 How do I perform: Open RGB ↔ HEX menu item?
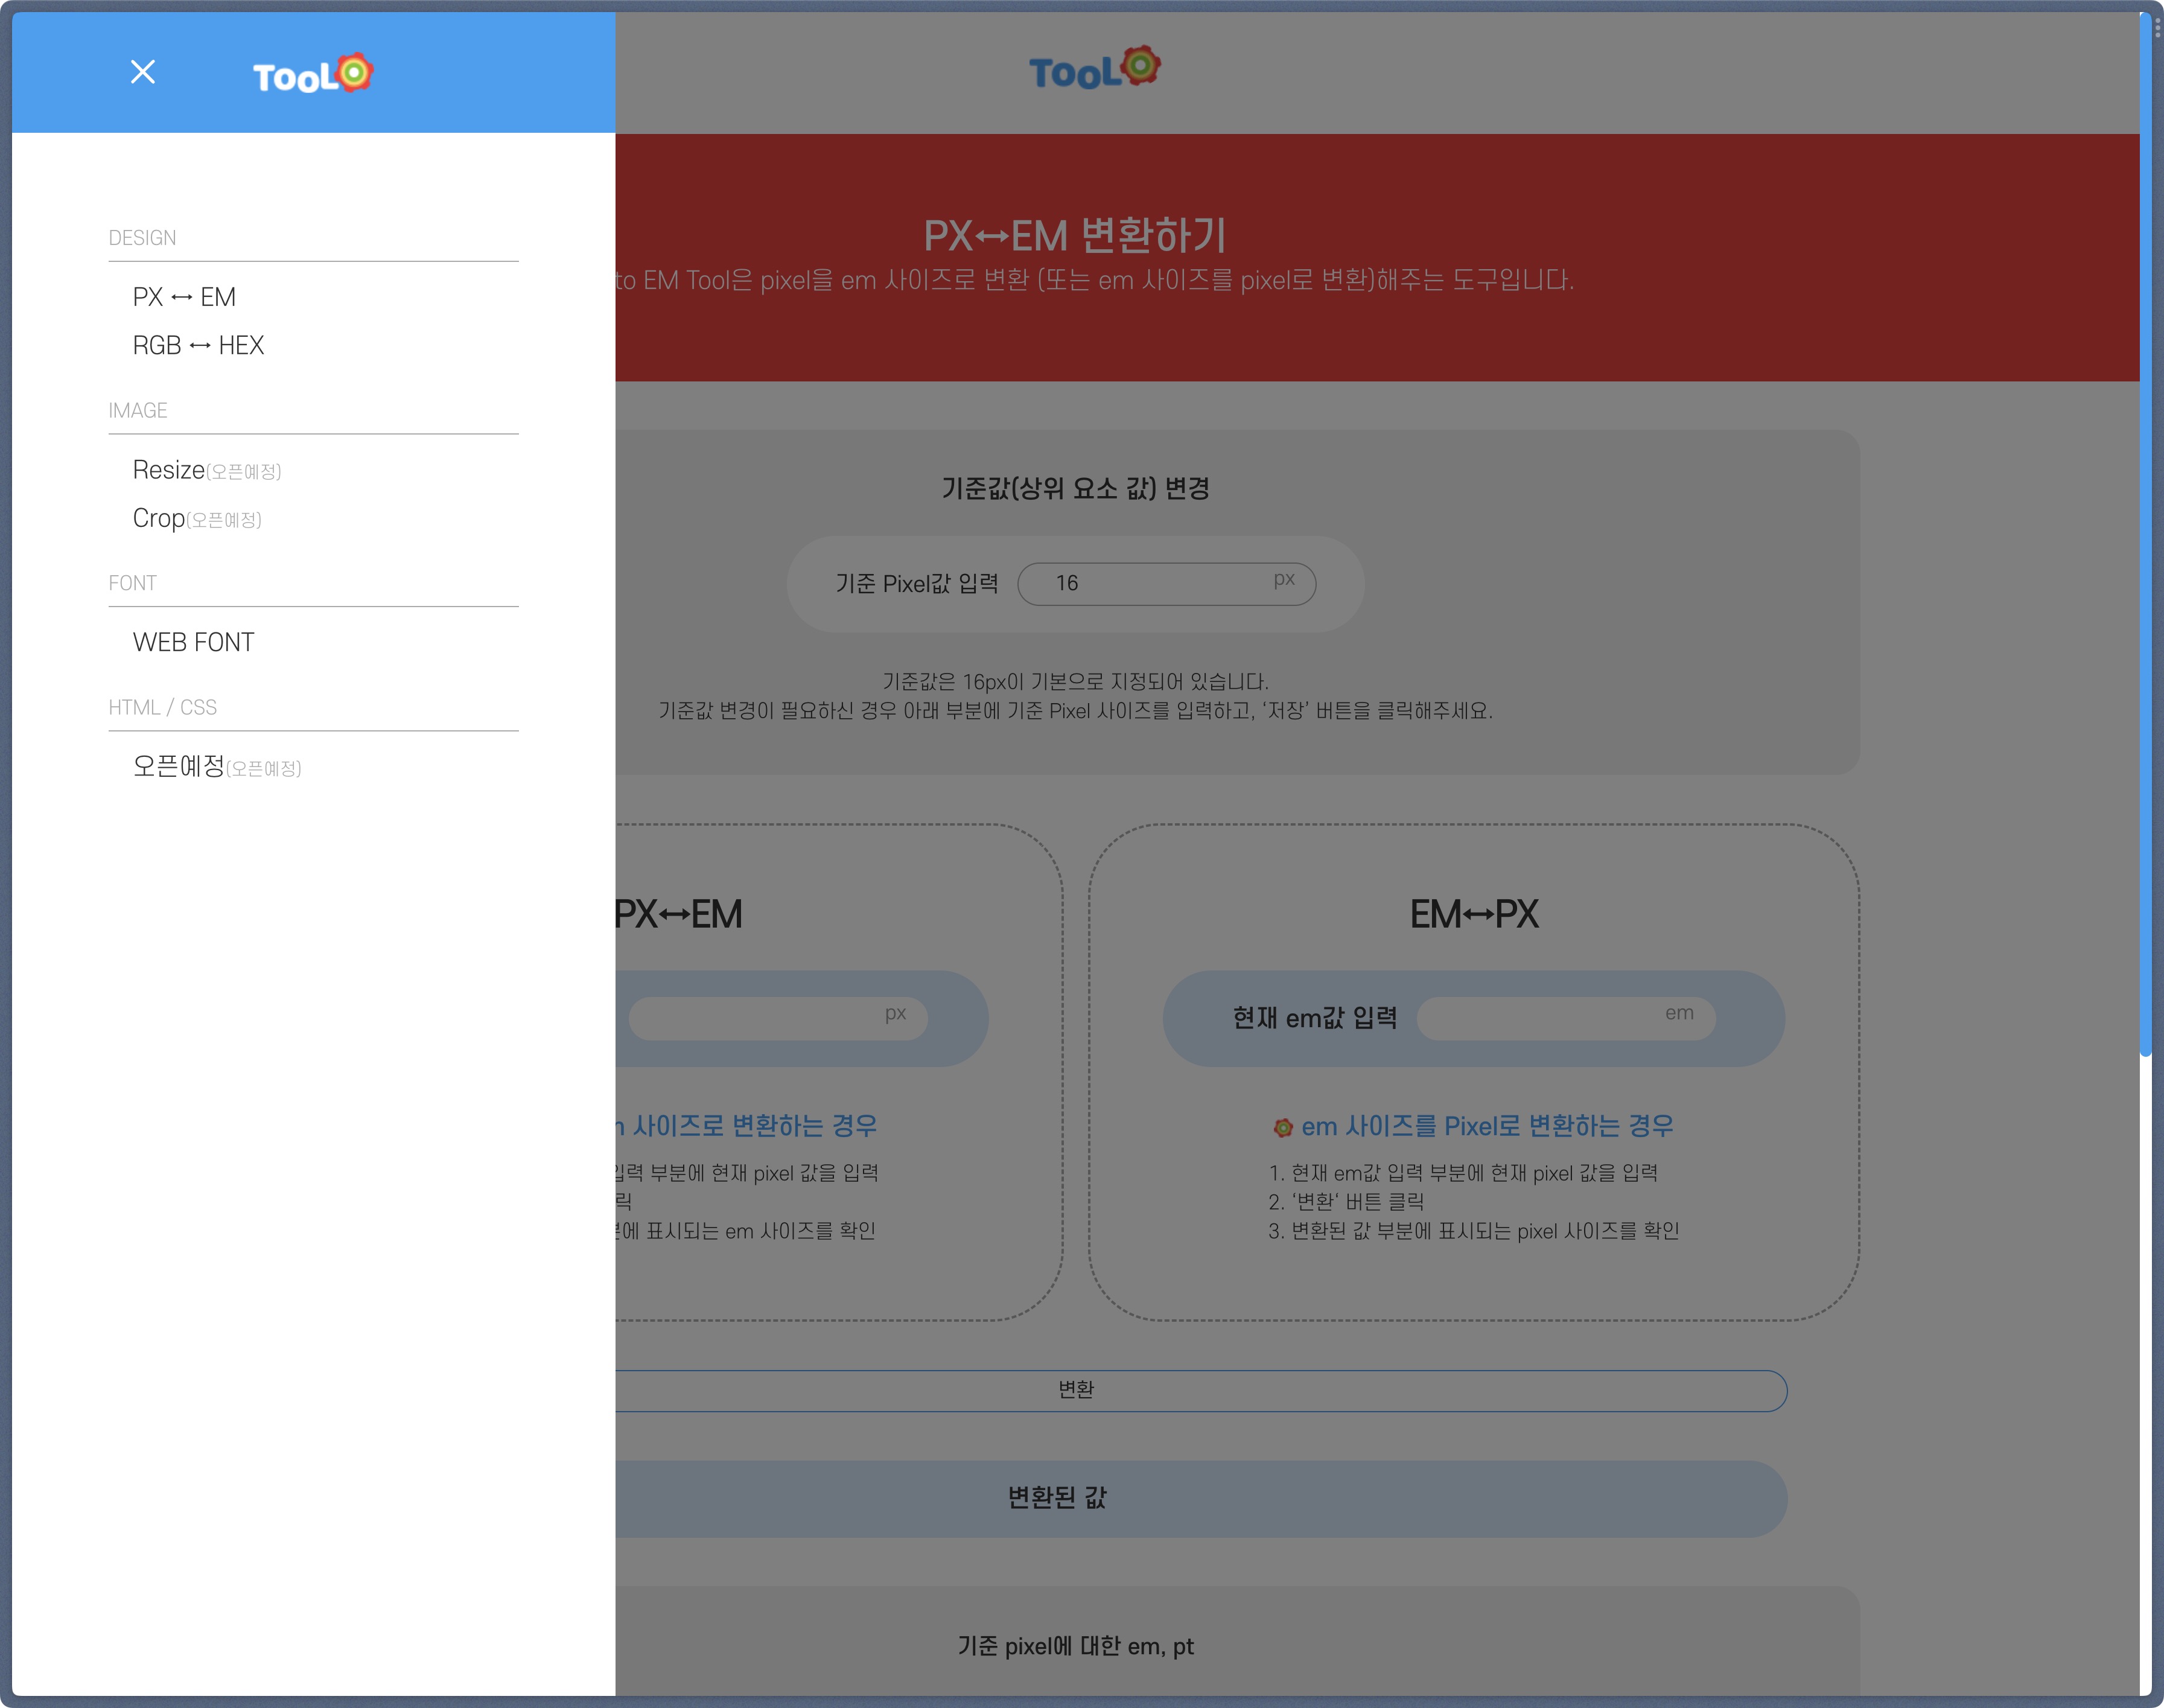tap(198, 345)
